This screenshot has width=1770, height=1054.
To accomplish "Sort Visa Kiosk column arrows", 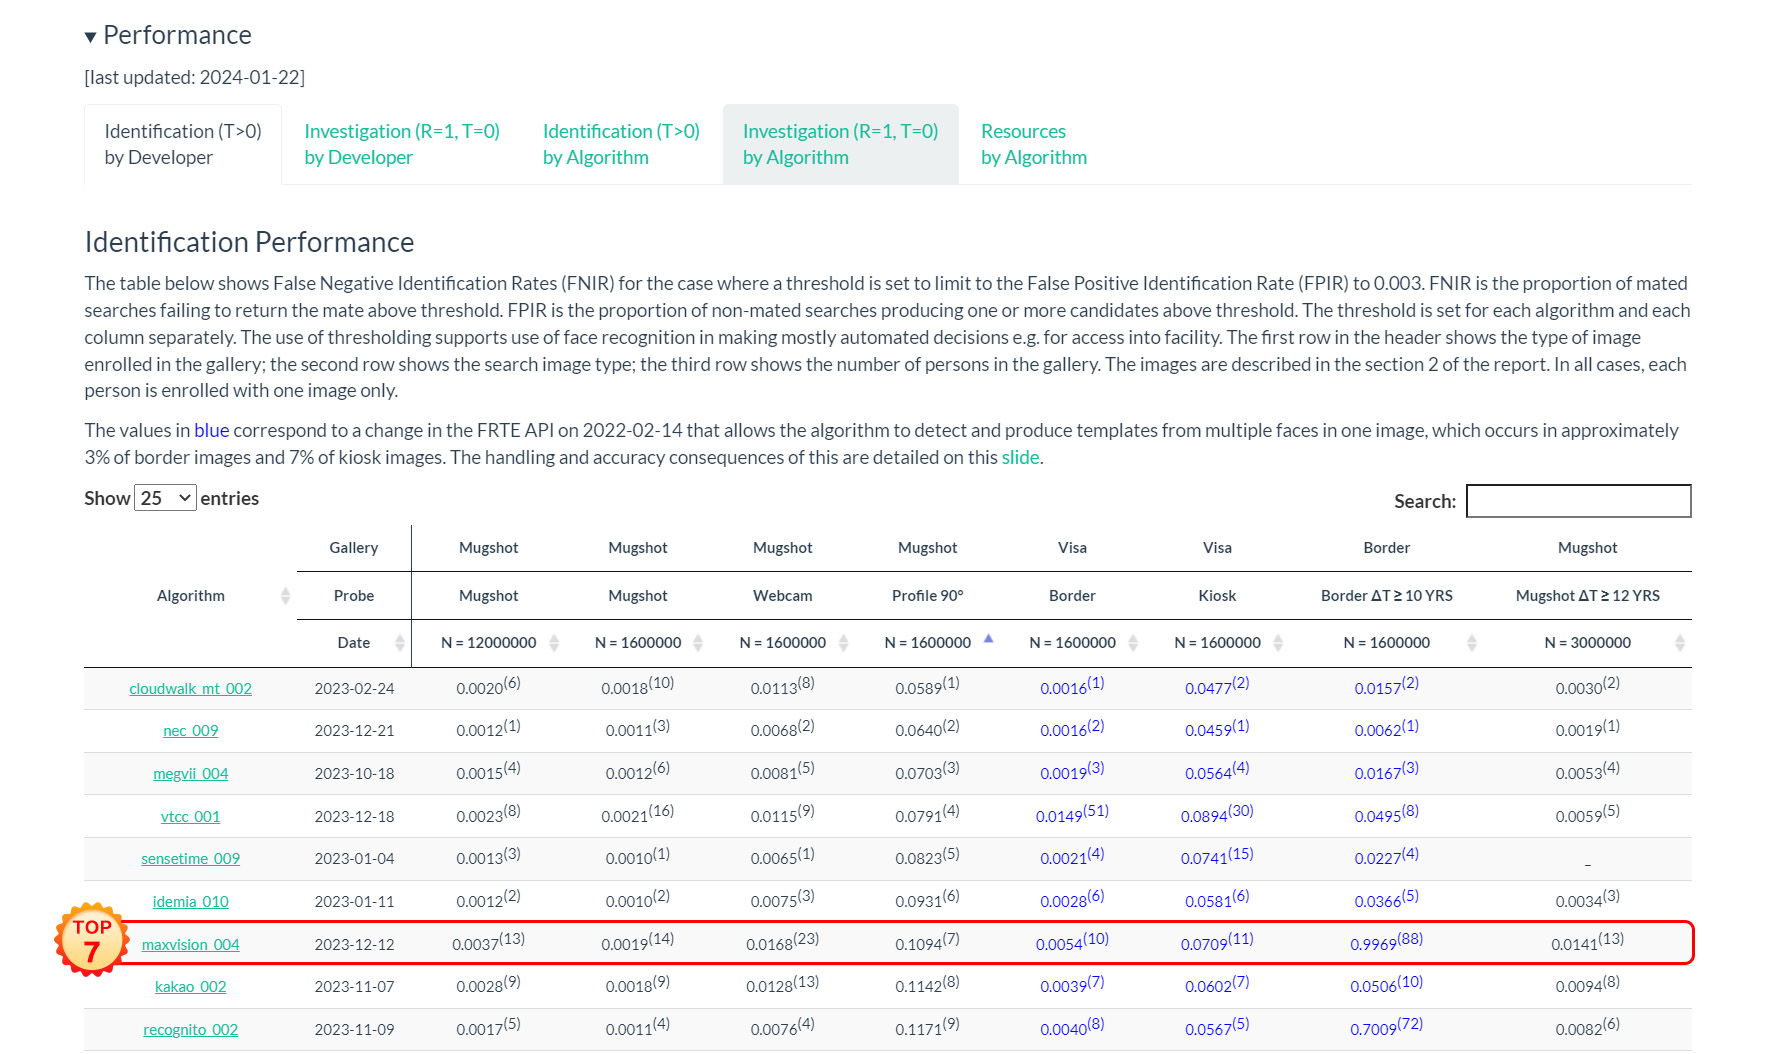I will pos(1278,643).
